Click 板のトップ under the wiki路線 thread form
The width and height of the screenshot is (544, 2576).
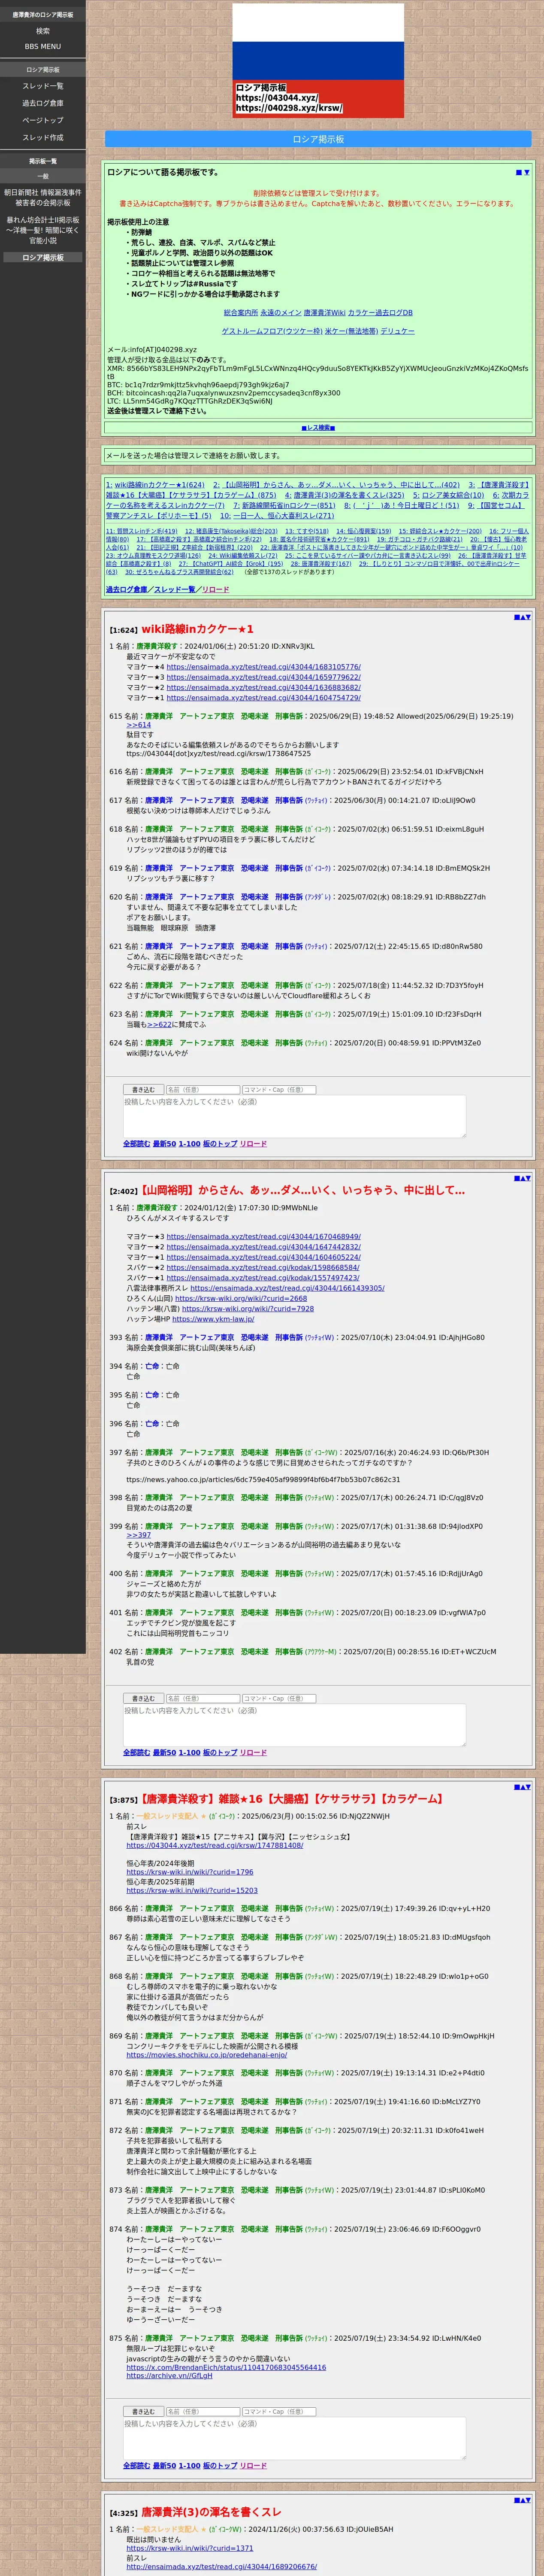(220, 1144)
